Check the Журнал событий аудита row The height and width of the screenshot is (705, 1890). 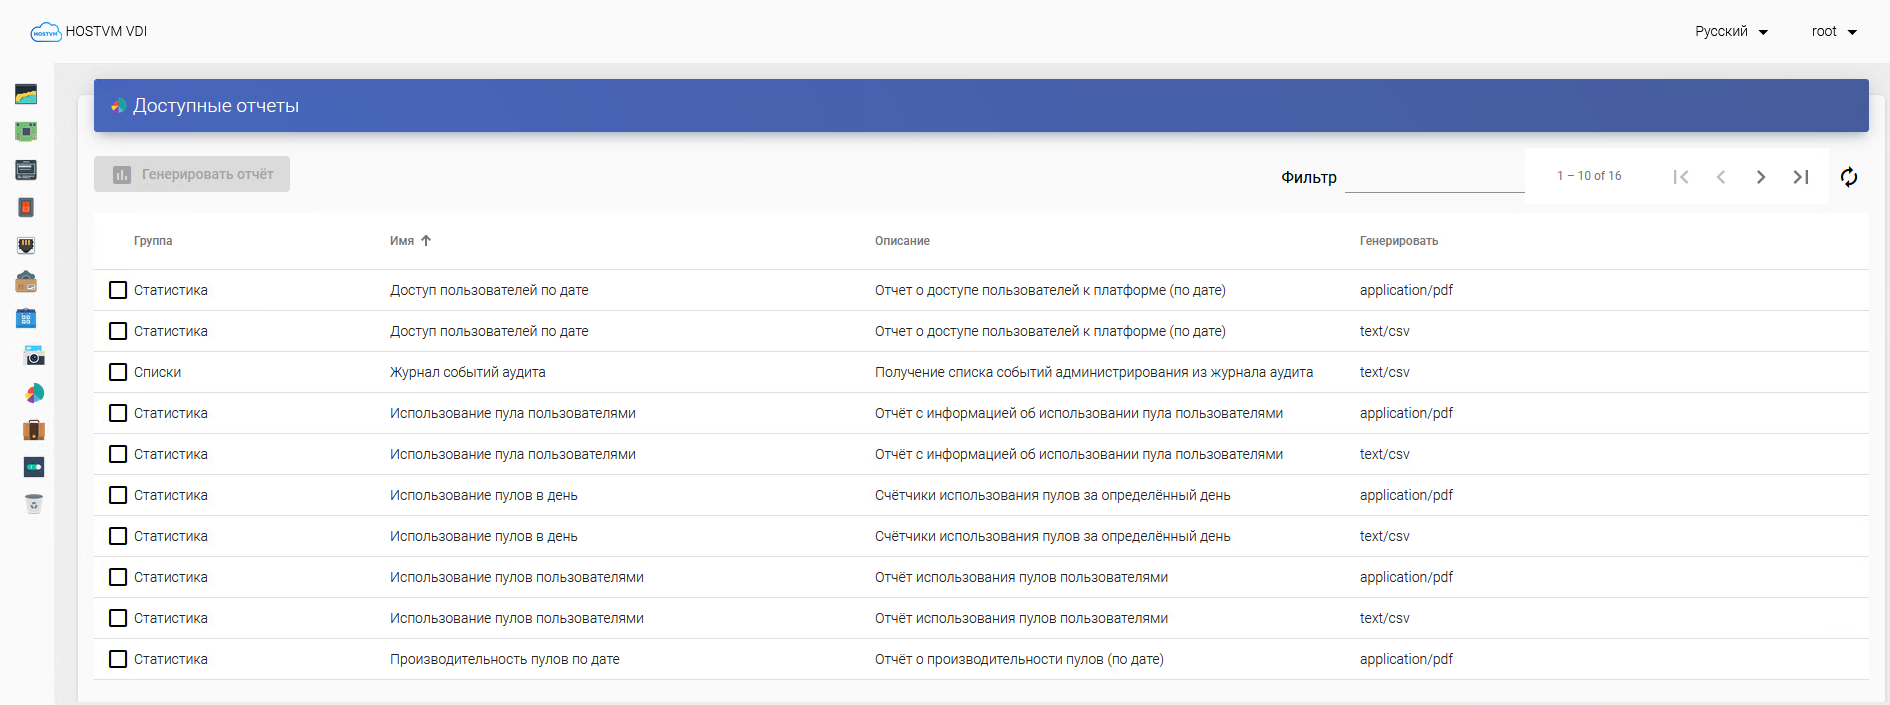pyautogui.click(x=118, y=372)
